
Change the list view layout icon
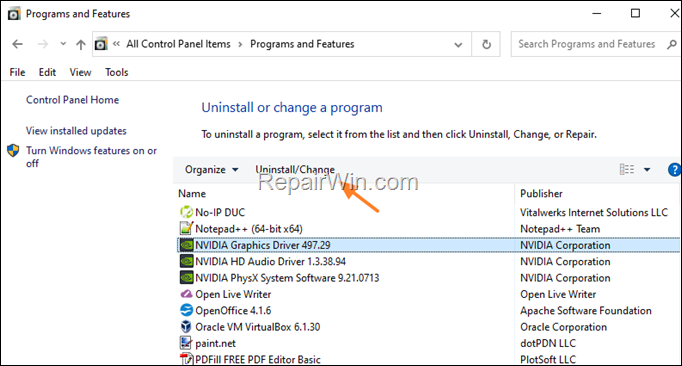[x=627, y=169]
